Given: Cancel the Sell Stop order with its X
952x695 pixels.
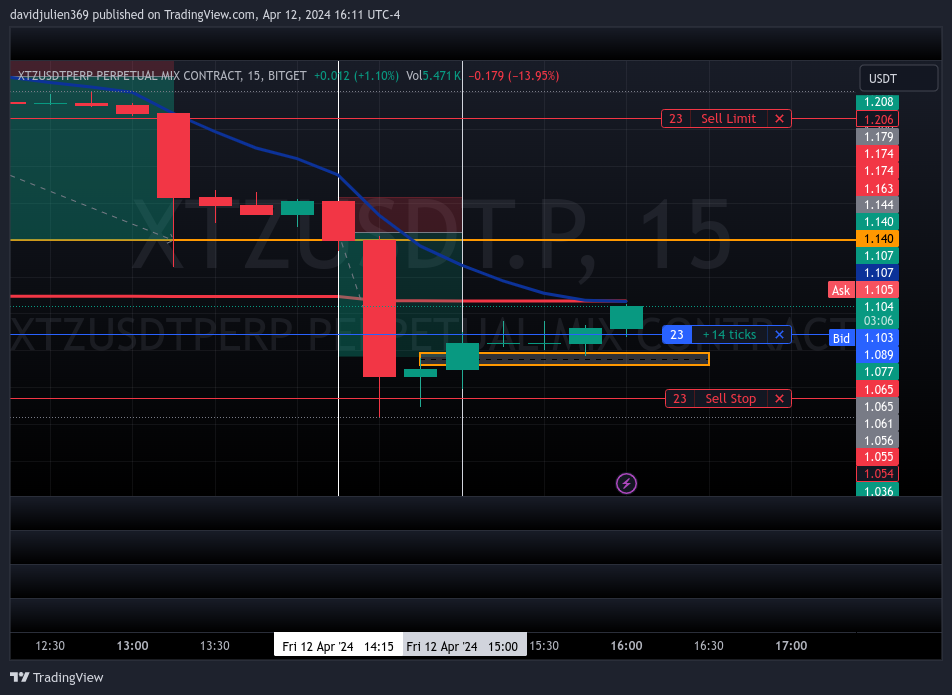Looking at the screenshot, I should [779, 399].
